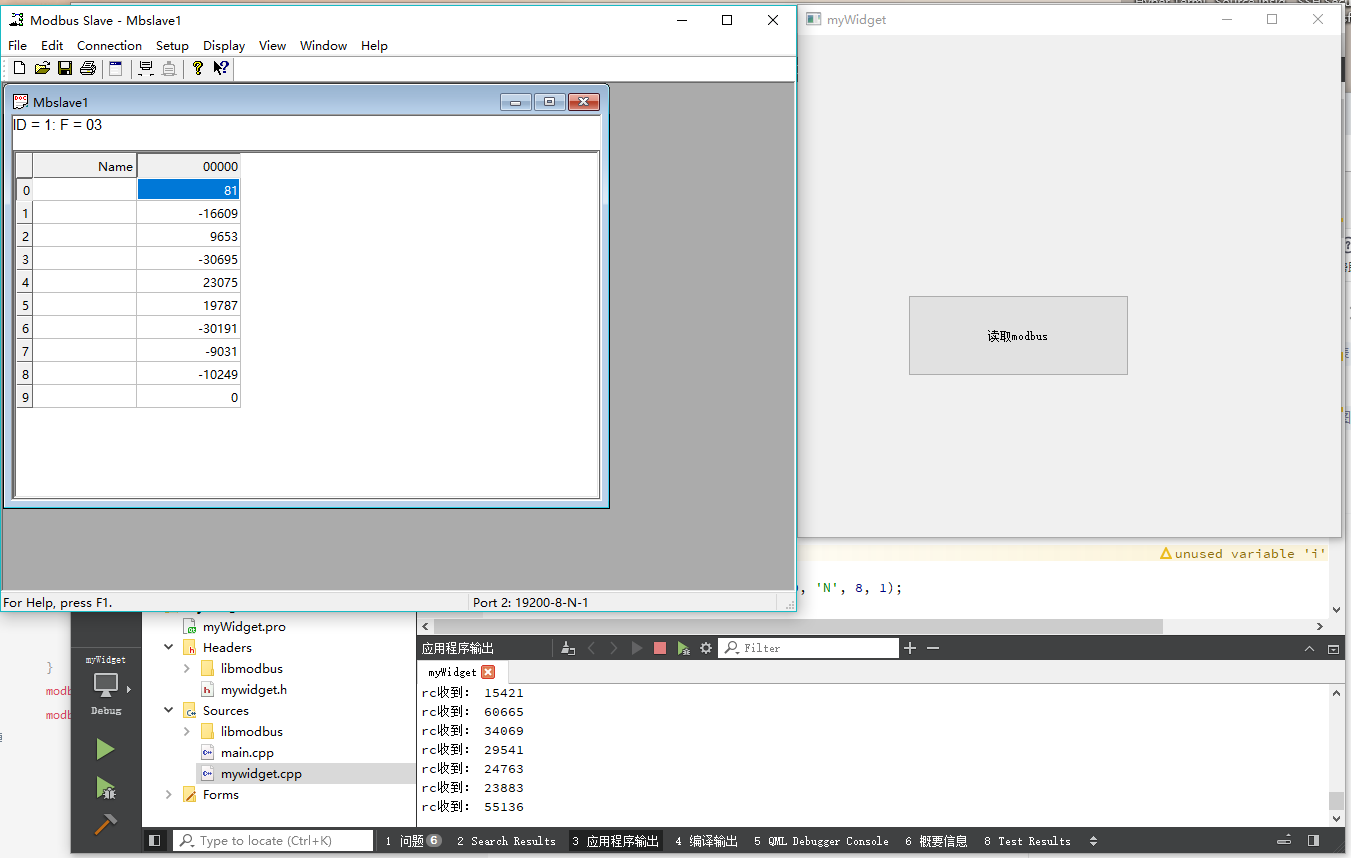The image size is (1351, 858).
Task: Click the context help arrow-question icon
Action: (221, 68)
